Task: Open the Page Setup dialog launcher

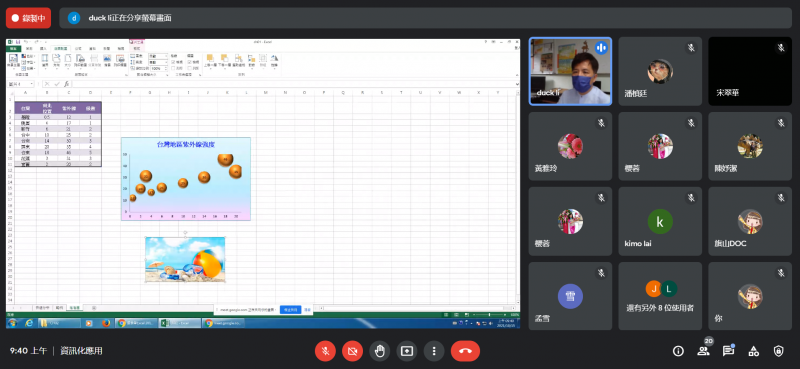Action: (126, 75)
